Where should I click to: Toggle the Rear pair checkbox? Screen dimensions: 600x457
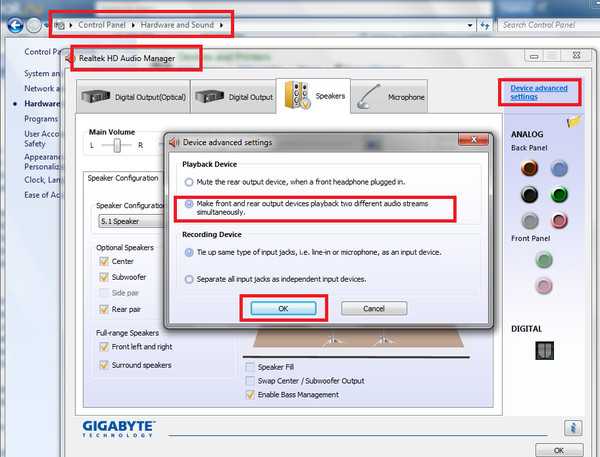click(104, 309)
